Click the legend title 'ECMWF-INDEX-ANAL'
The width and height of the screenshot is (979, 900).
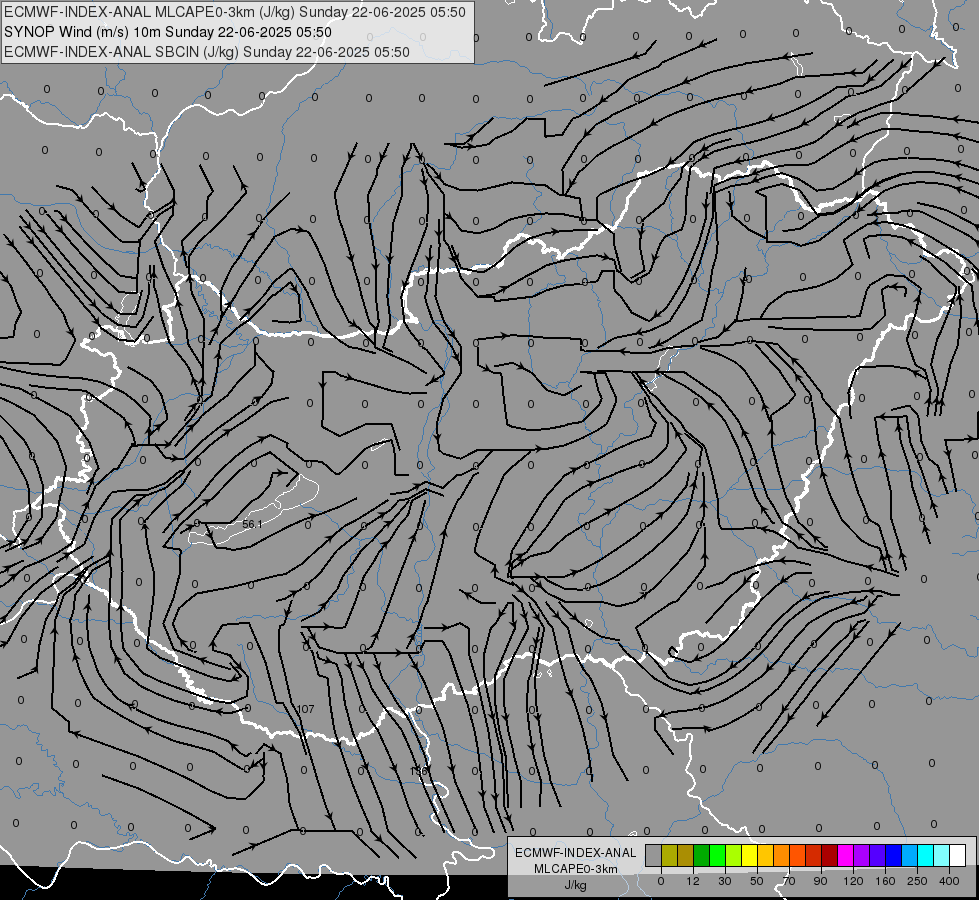pos(576,853)
